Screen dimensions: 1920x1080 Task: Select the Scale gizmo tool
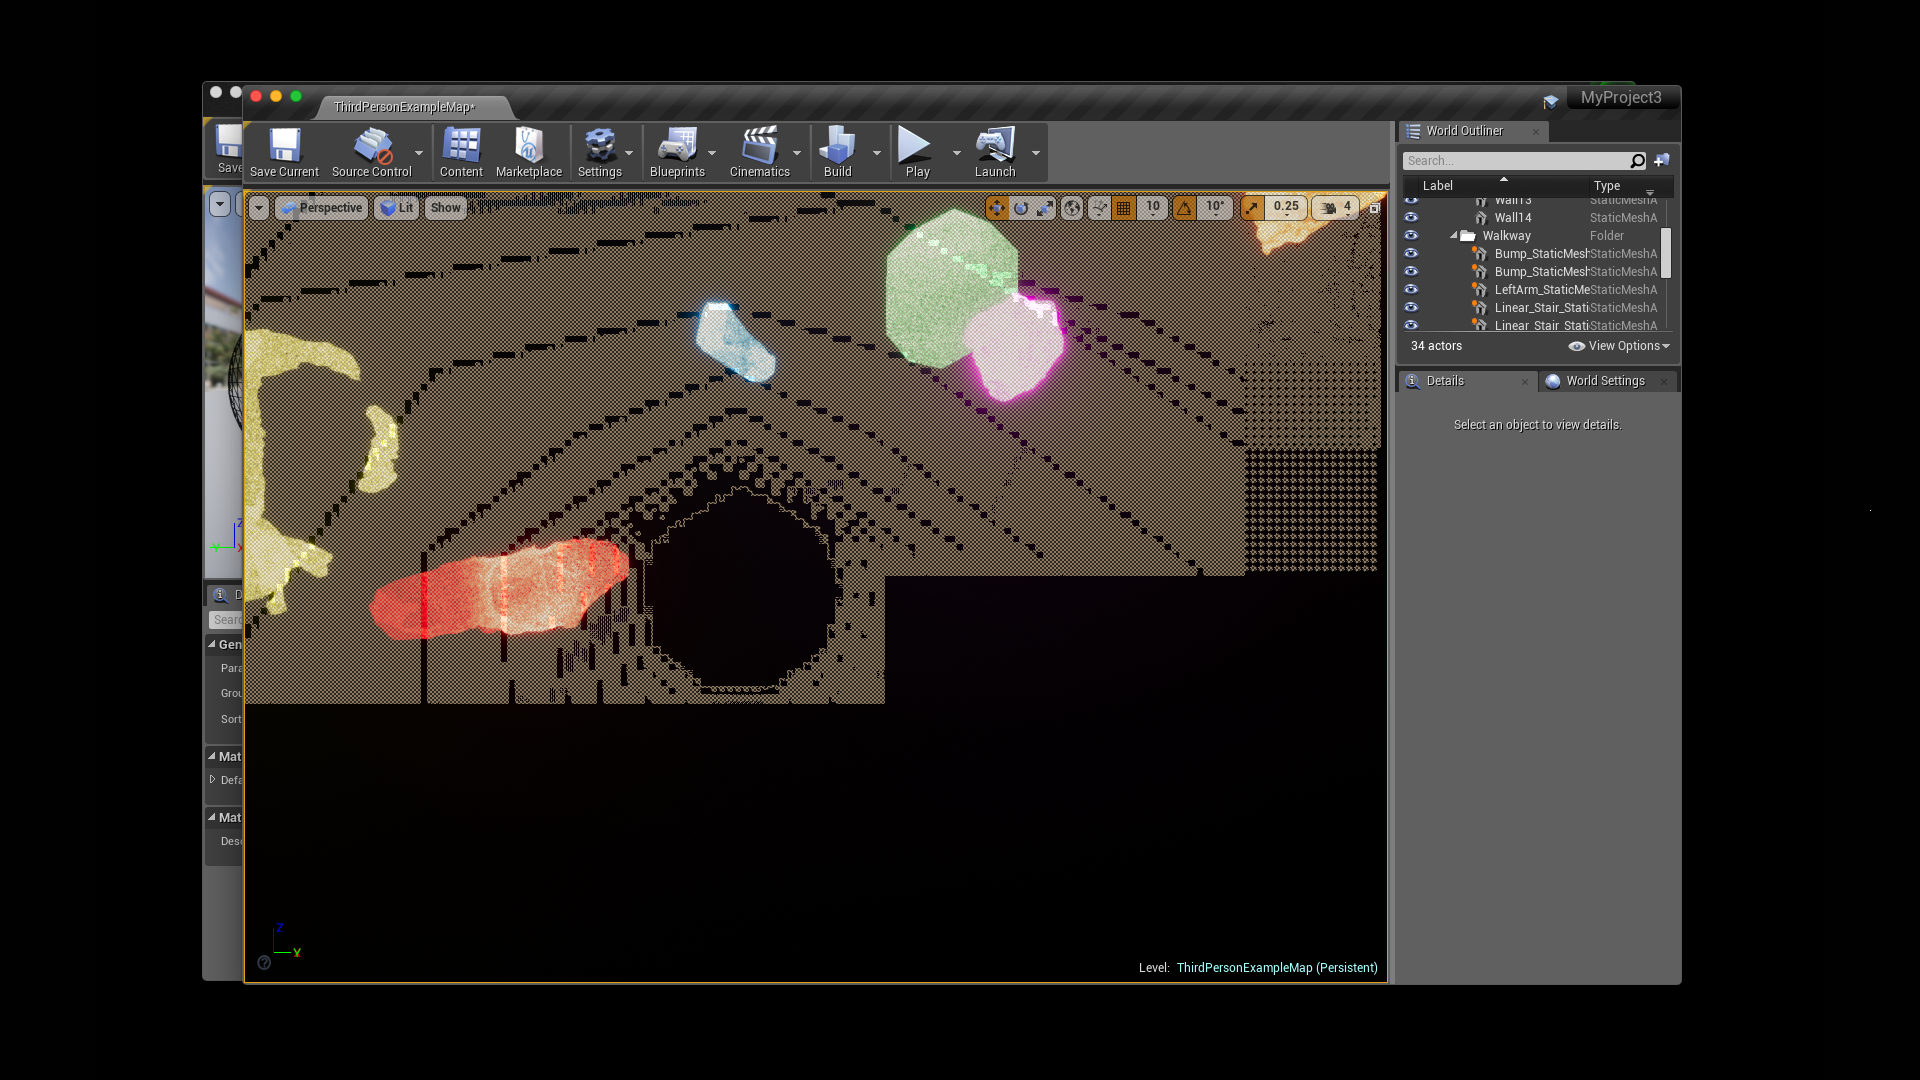tap(1045, 208)
